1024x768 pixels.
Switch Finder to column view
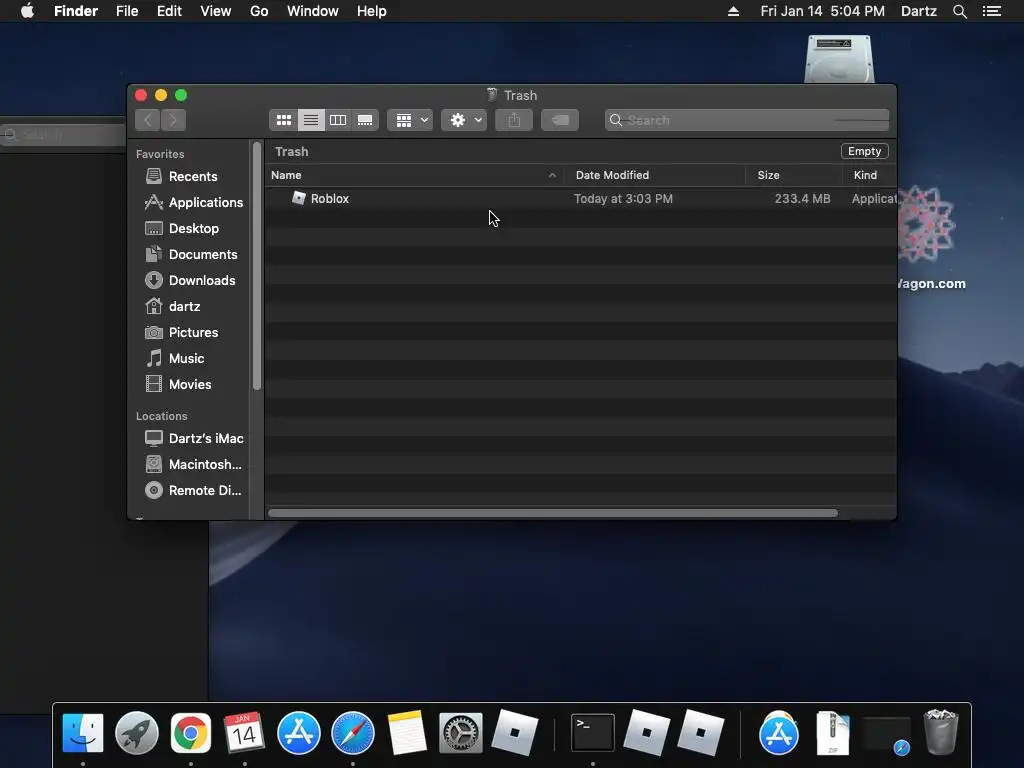[338, 120]
